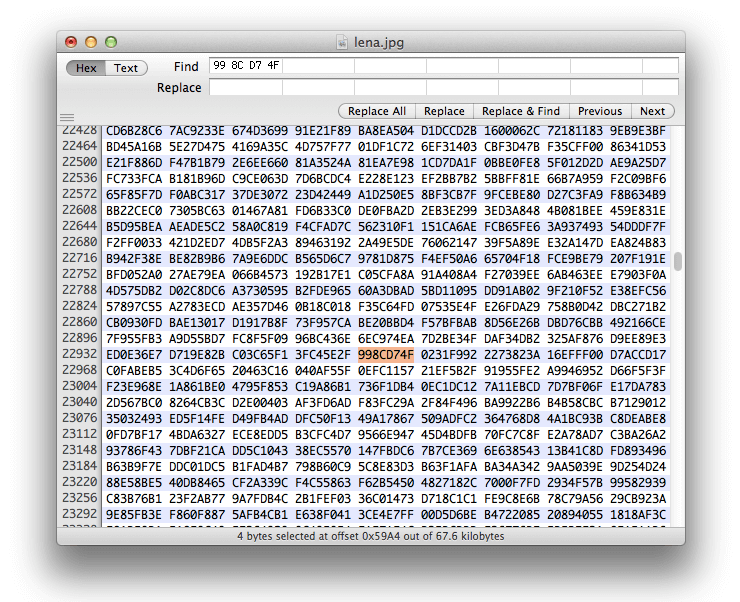This screenshot has width=740, height=602.
Task: Click hex group 9E85FB3E
Action: 134,515
